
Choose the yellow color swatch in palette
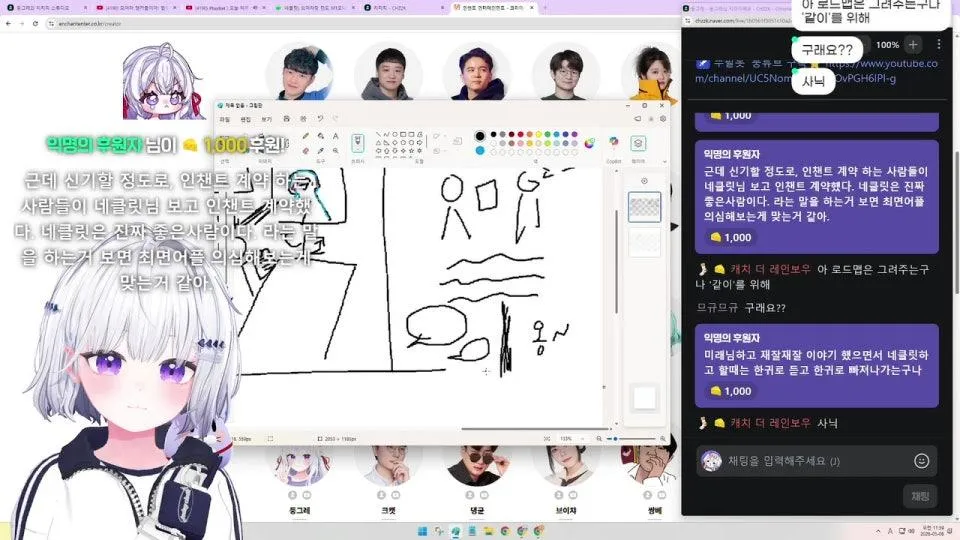[x=539, y=134]
